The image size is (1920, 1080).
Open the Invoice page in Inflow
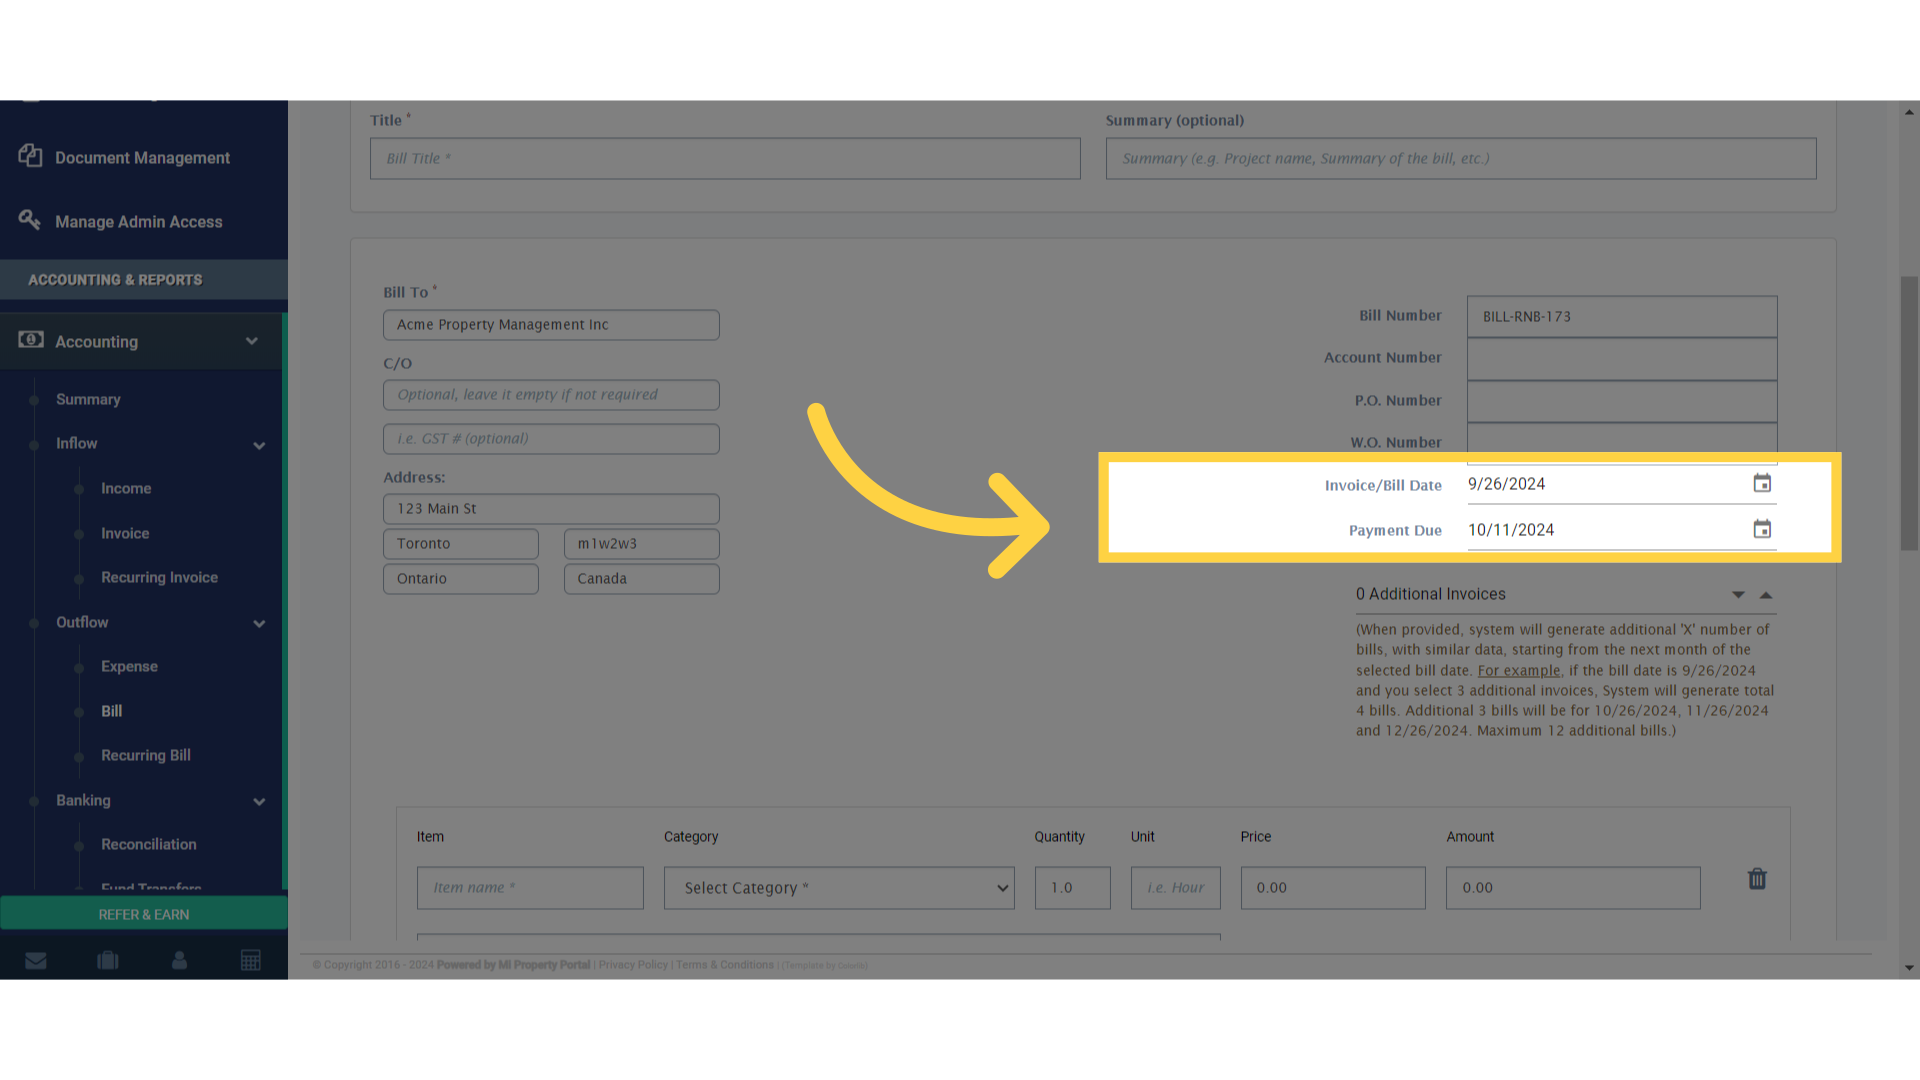point(125,533)
